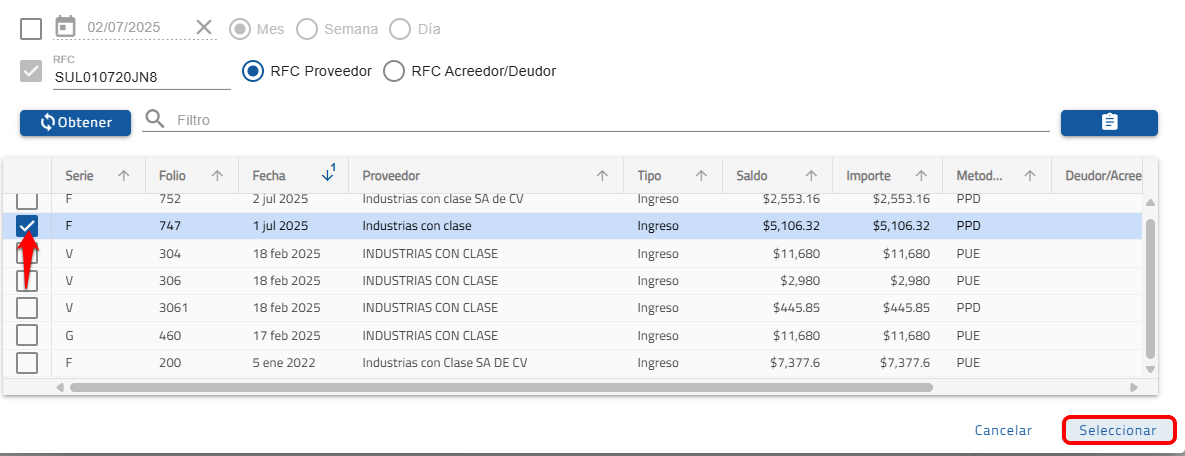The width and height of the screenshot is (1185, 456).
Task: Select RFC Acreedor/Deudor radio option
Action: click(395, 71)
